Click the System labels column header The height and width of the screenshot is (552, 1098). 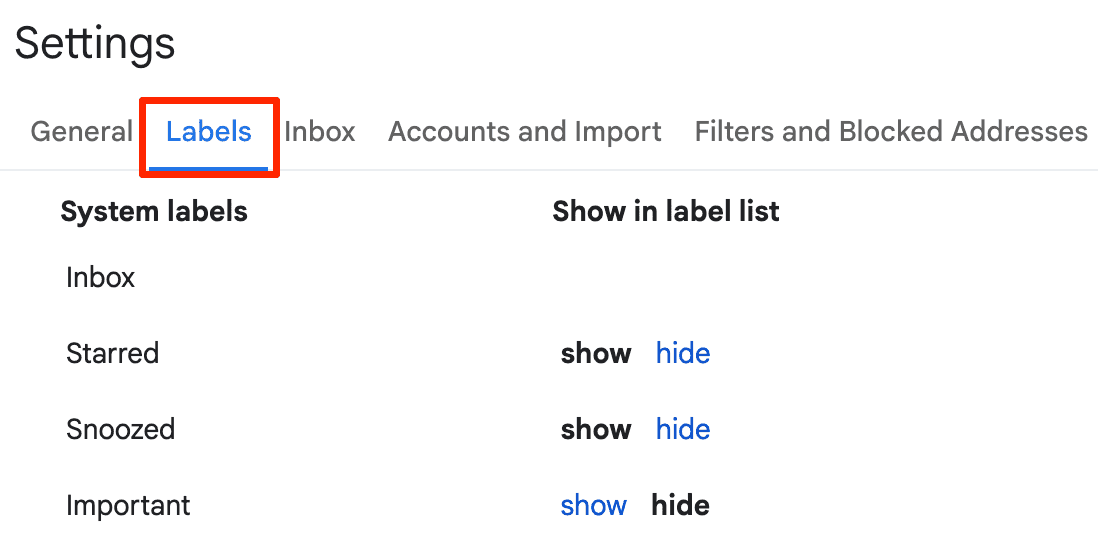pos(154,212)
